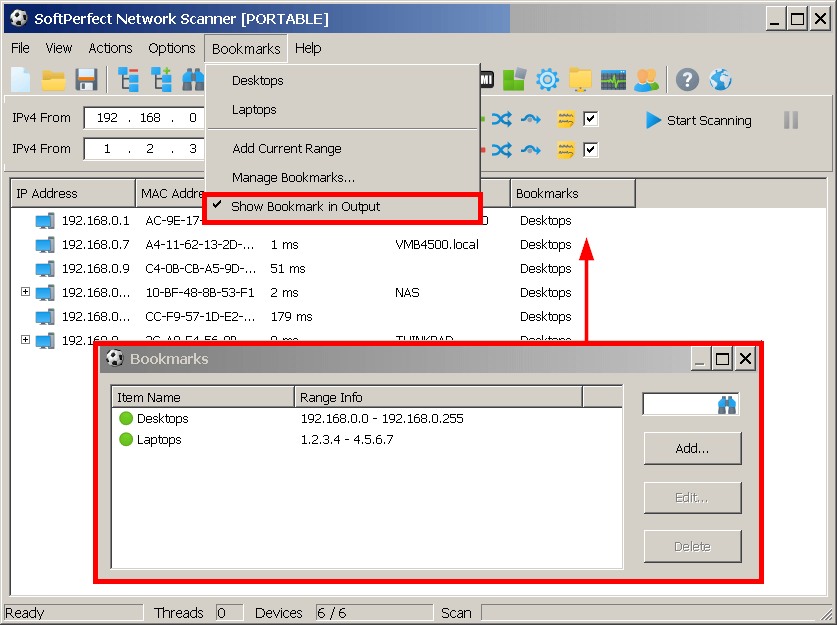
Task: Click the Start Scanning button
Action: [699, 120]
